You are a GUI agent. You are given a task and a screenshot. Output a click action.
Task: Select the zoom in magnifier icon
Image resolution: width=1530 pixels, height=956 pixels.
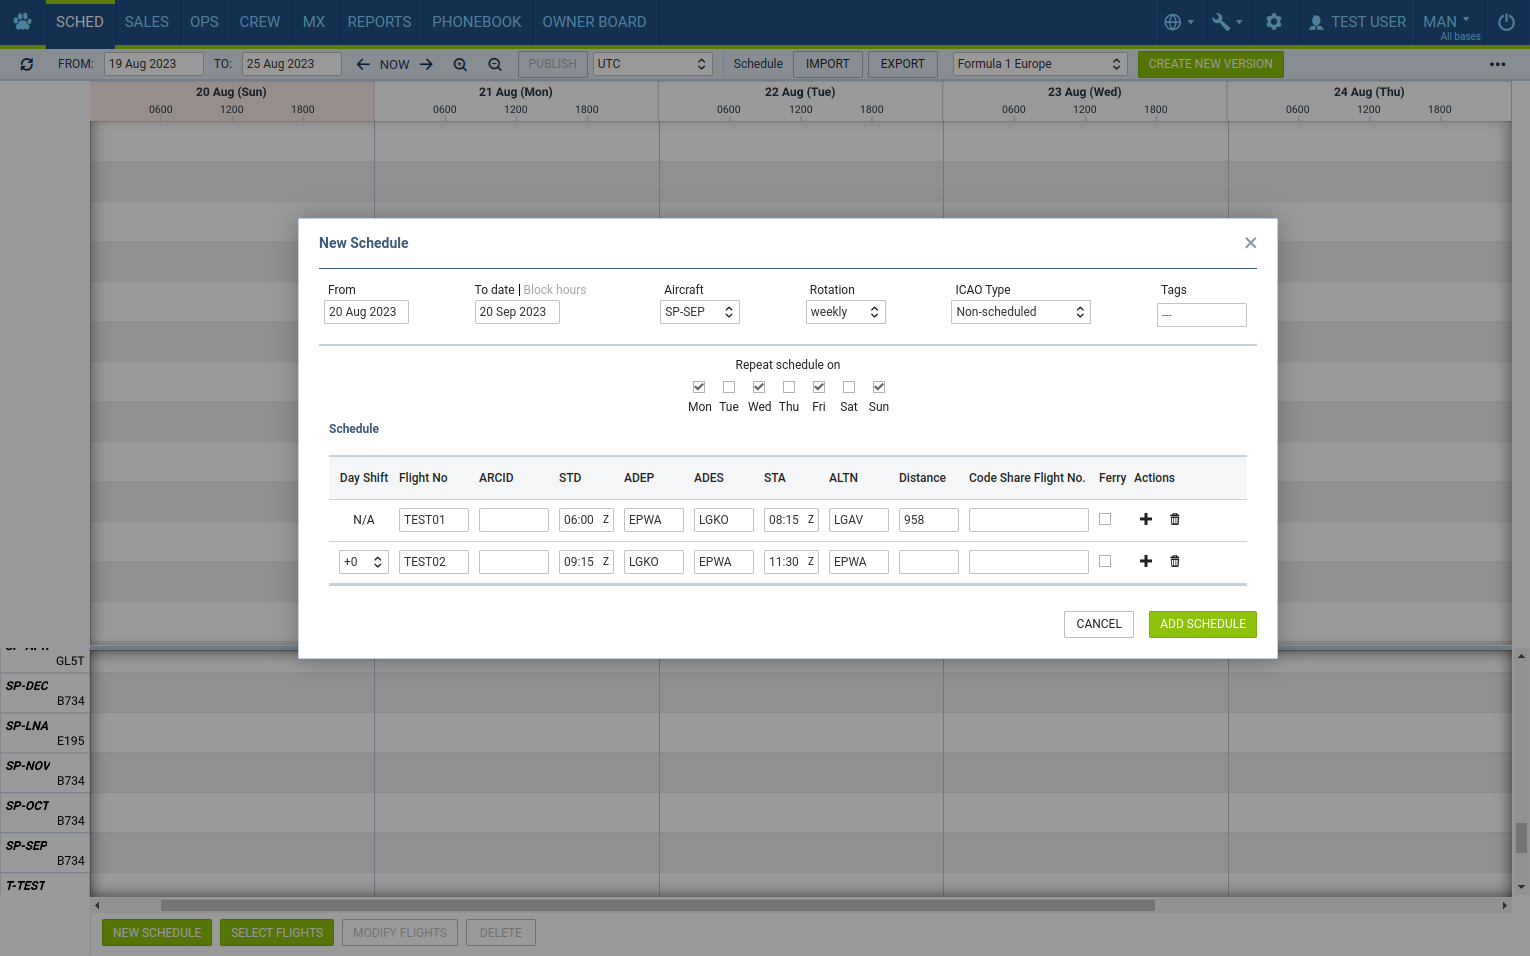click(x=460, y=63)
